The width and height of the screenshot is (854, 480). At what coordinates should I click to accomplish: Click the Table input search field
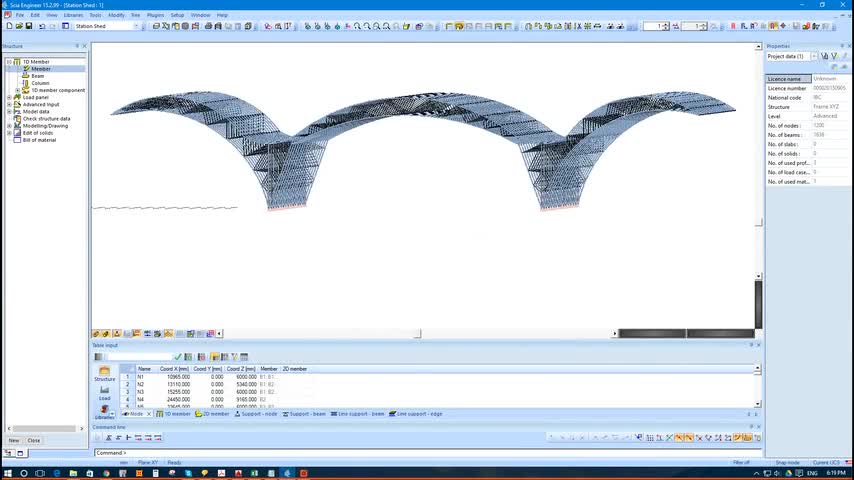coord(139,357)
